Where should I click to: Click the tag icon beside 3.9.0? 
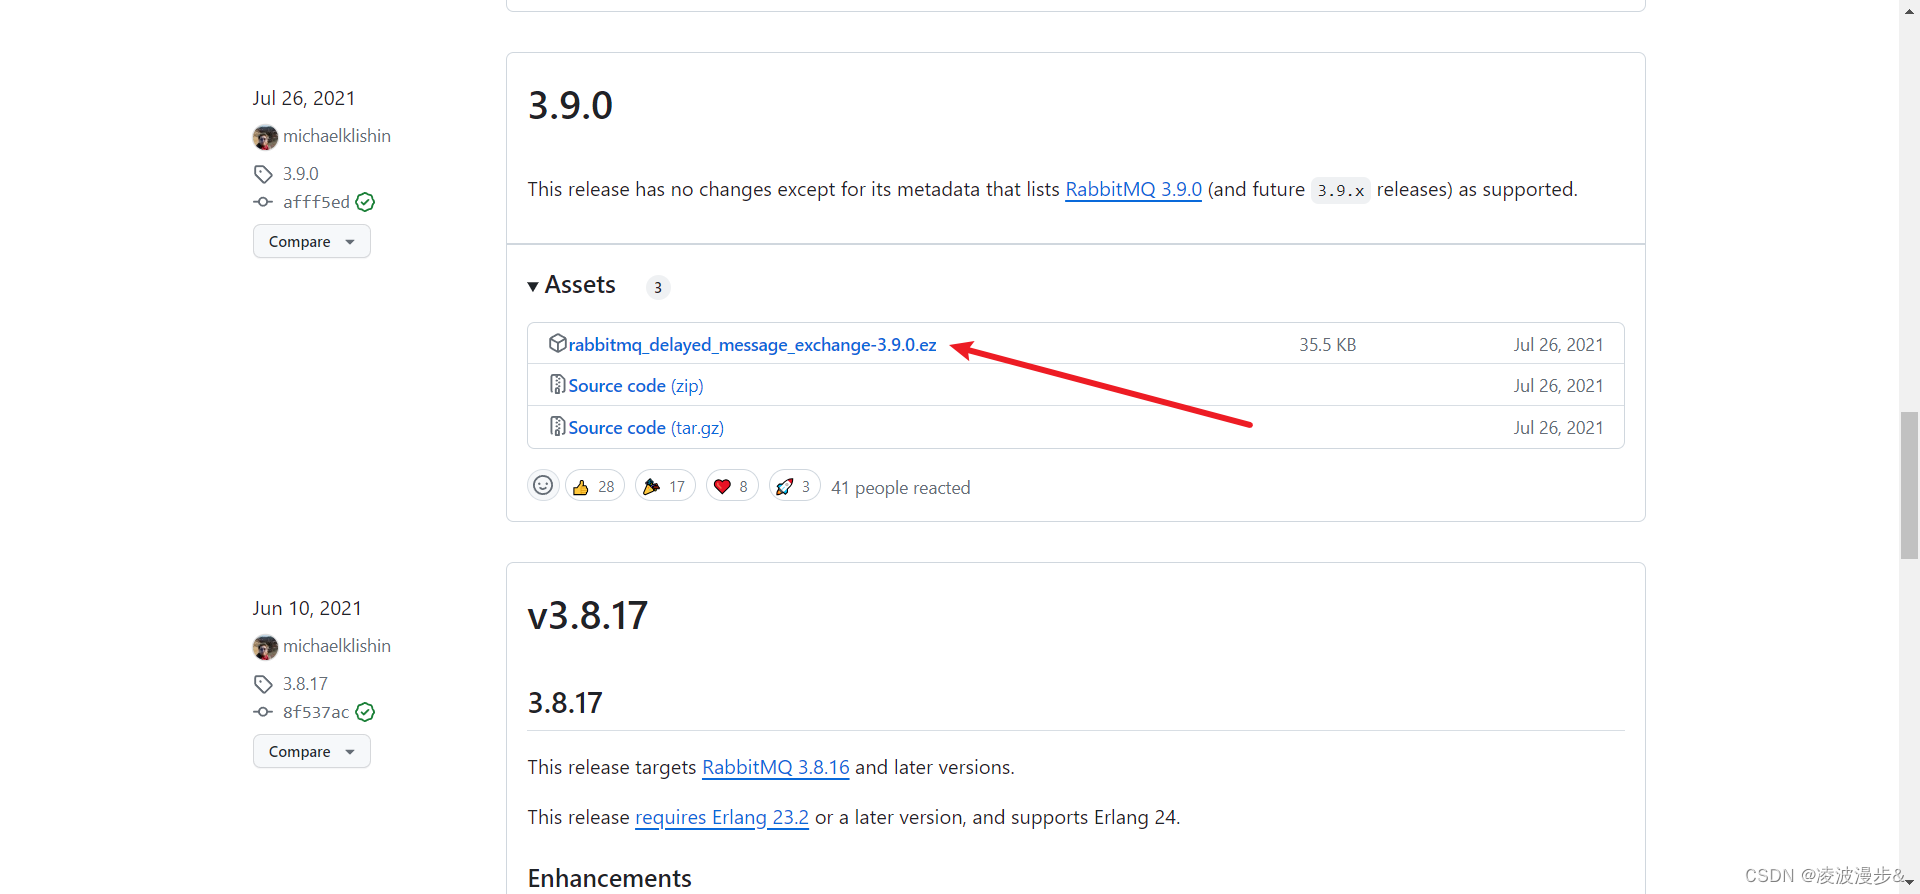pos(263,174)
